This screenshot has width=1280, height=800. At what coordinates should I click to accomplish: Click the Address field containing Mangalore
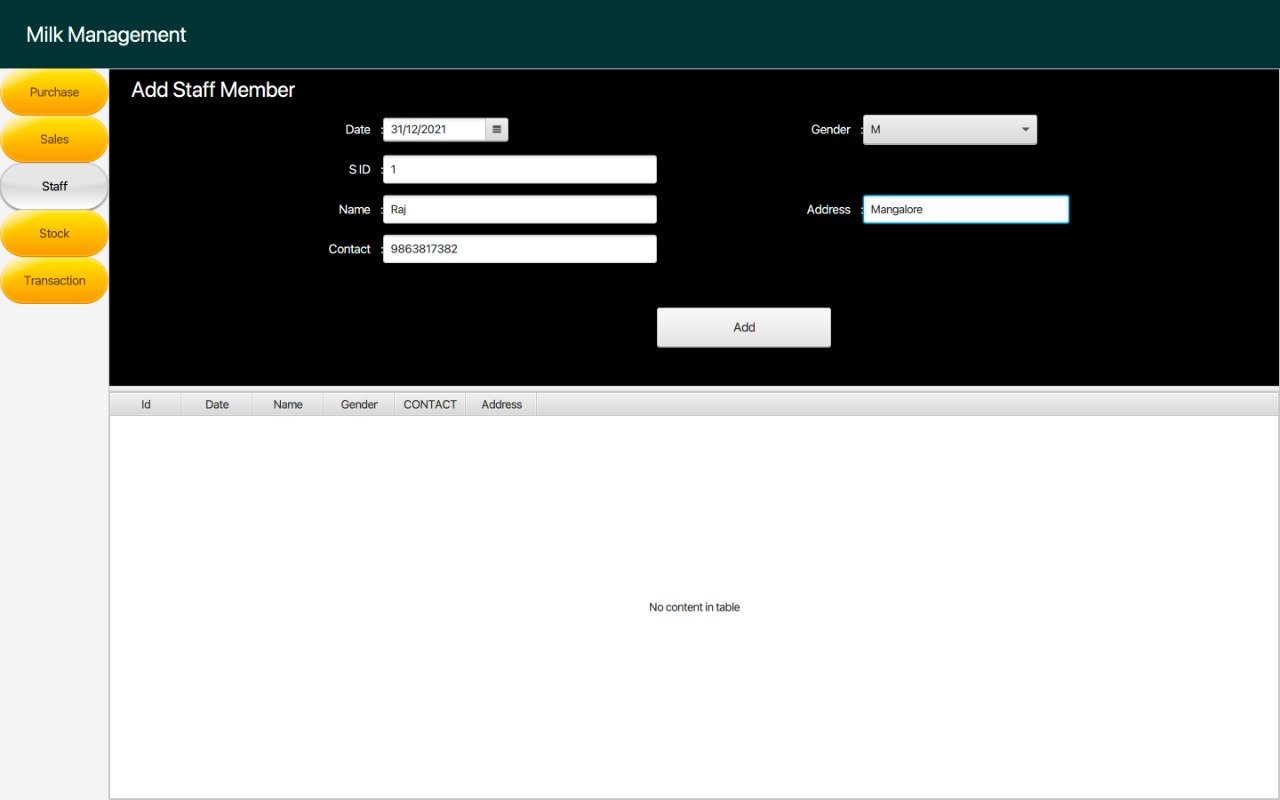pyautogui.click(x=965, y=209)
